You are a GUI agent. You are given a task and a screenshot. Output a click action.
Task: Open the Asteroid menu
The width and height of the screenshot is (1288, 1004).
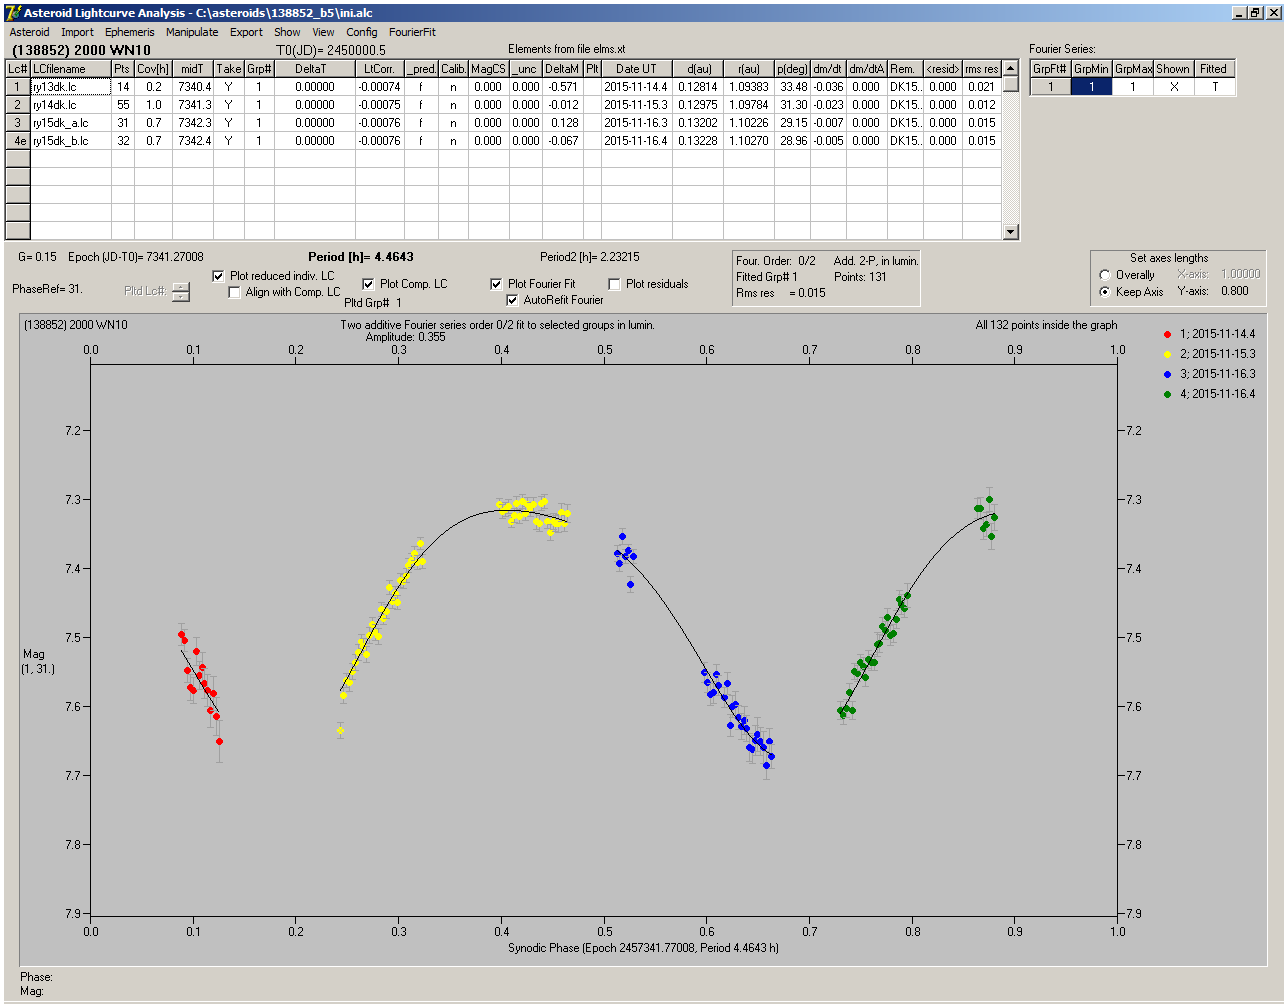tap(29, 32)
